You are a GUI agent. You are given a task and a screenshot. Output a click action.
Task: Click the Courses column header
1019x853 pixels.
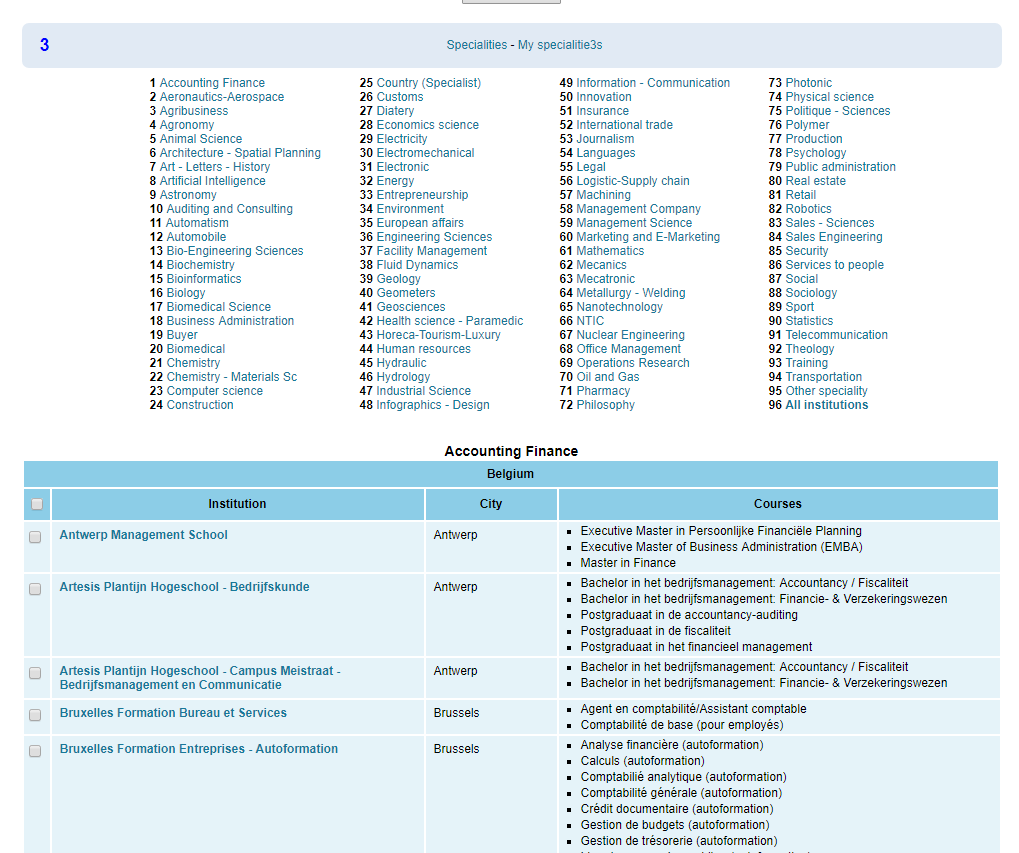(777, 504)
